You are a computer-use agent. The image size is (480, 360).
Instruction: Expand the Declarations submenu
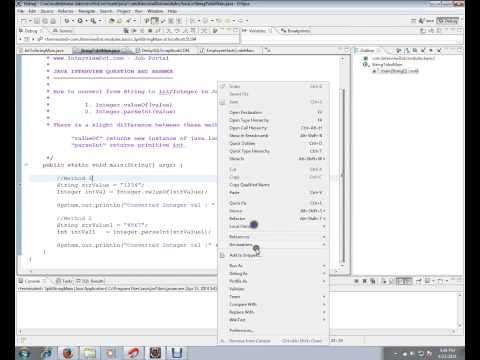point(273,245)
